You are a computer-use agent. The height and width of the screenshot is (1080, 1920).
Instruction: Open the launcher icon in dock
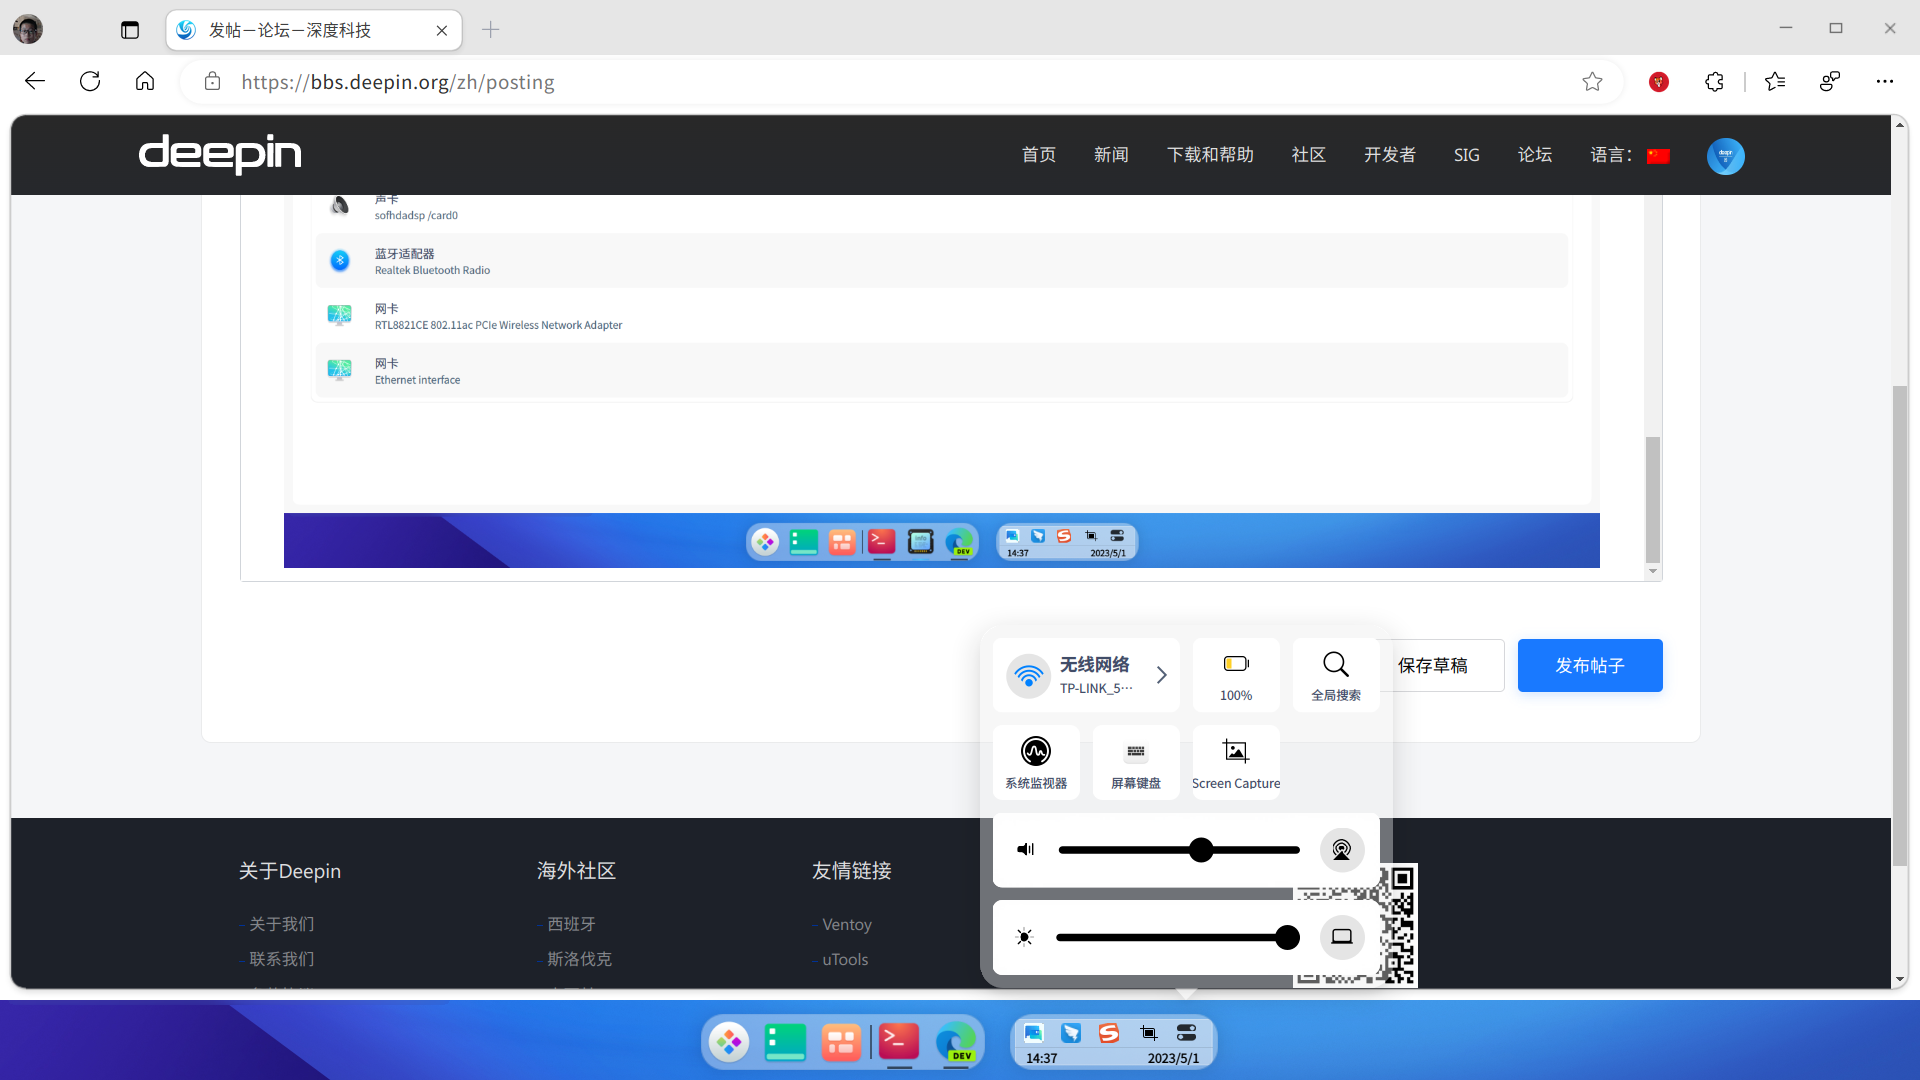[x=729, y=1042]
